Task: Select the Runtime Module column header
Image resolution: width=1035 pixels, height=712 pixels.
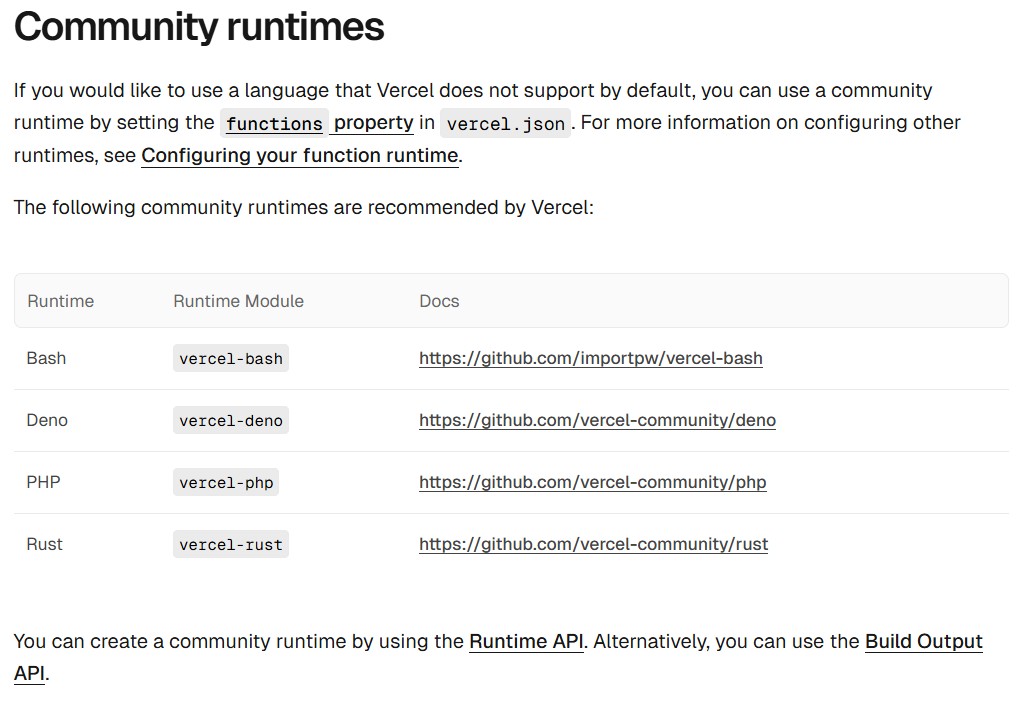Action: coord(238,301)
